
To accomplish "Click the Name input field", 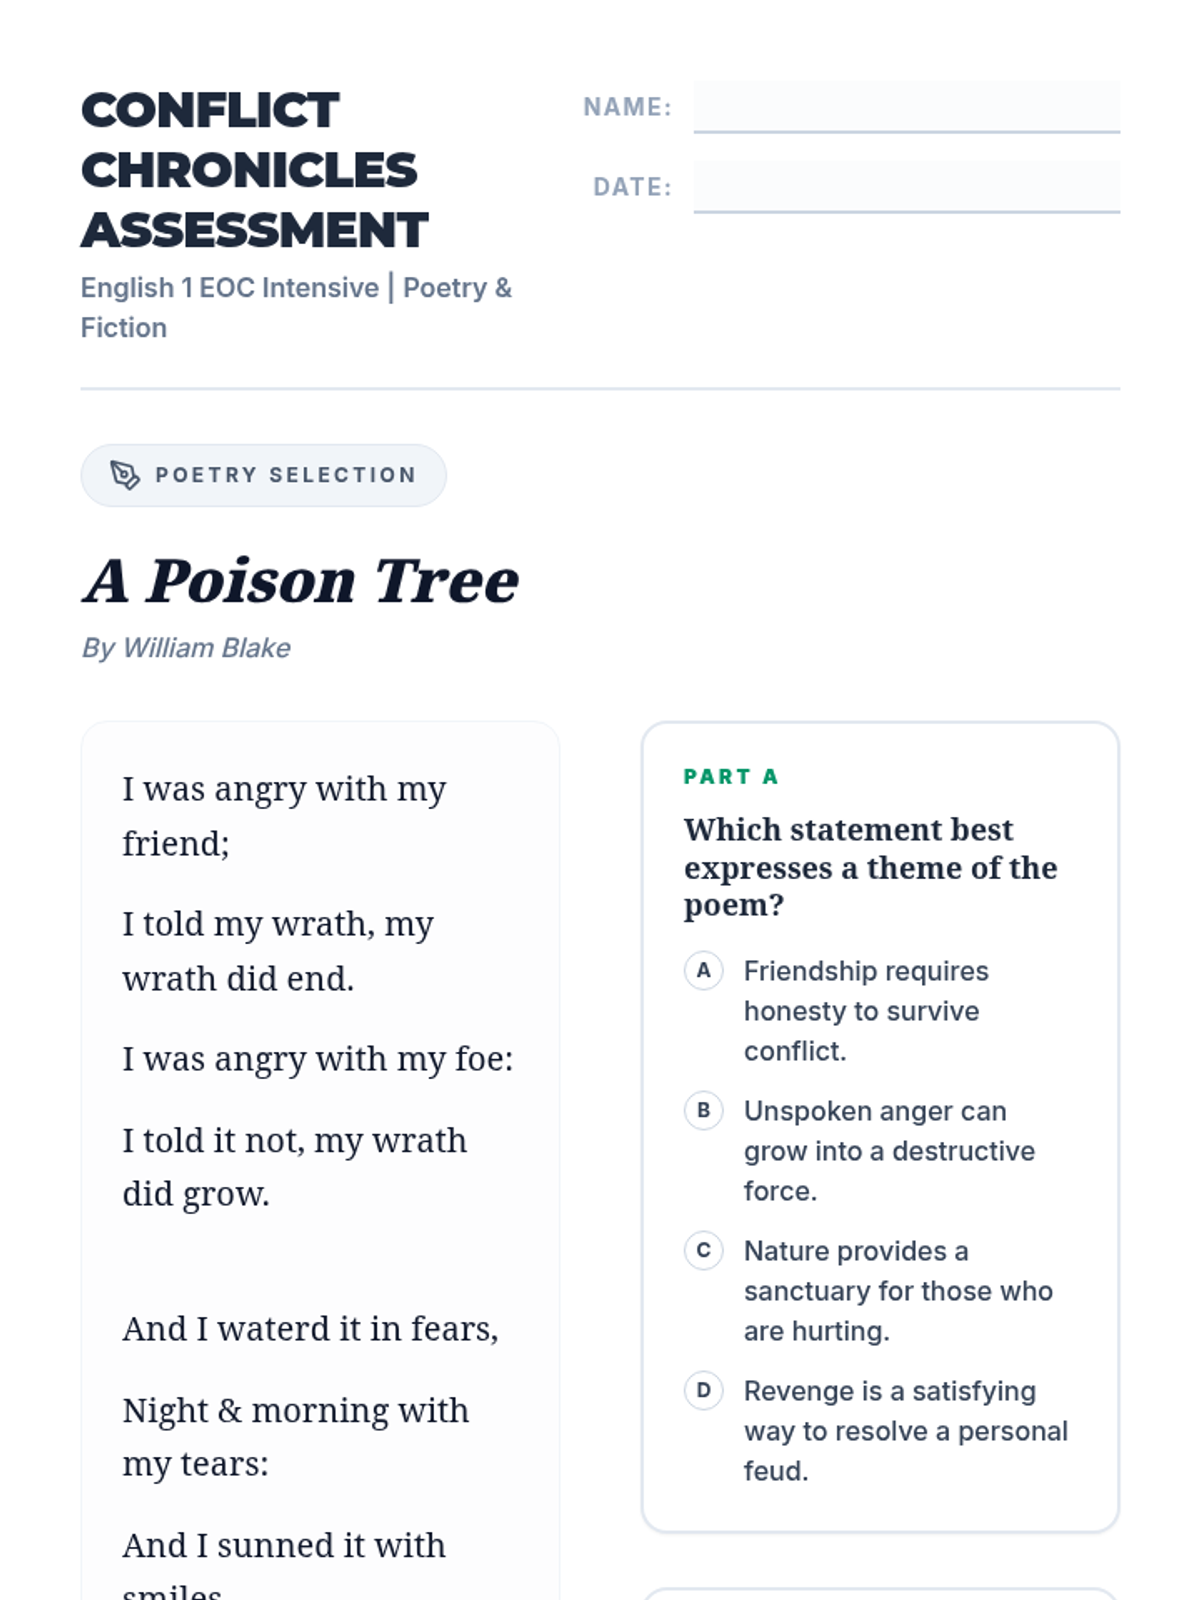I will tap(906, 106).
